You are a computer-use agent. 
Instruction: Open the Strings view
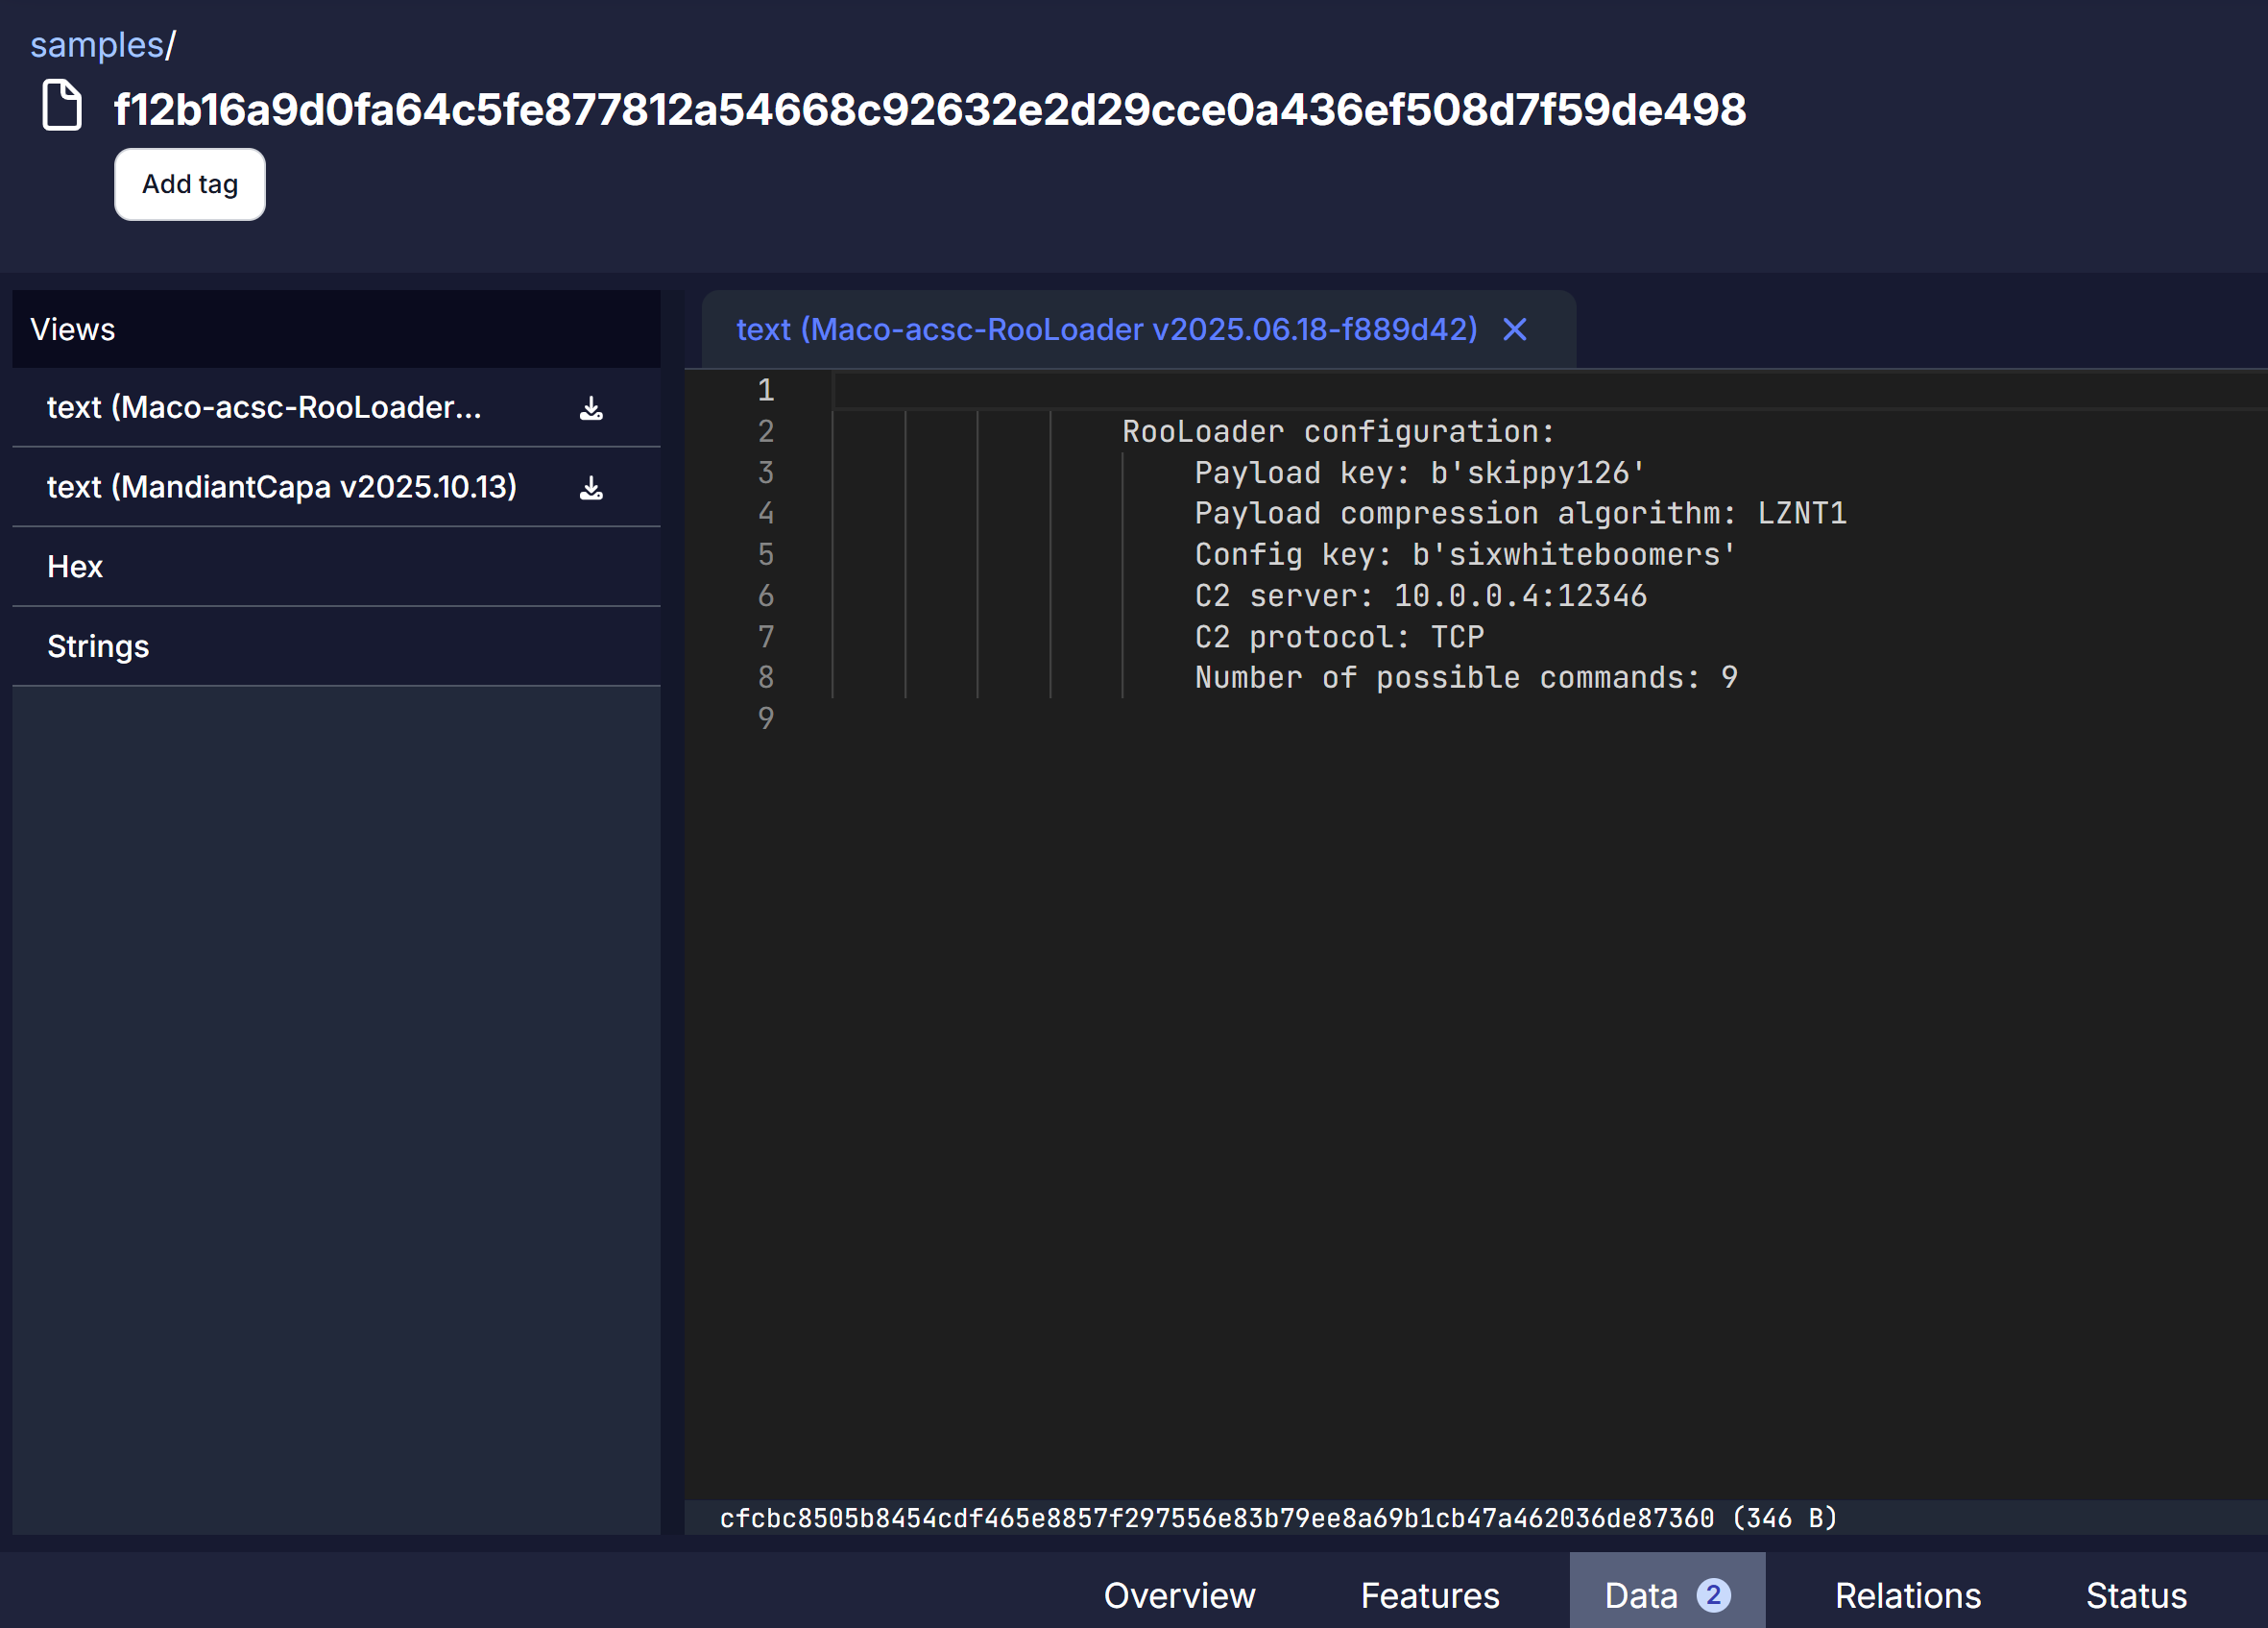click(x=97, y=645)
